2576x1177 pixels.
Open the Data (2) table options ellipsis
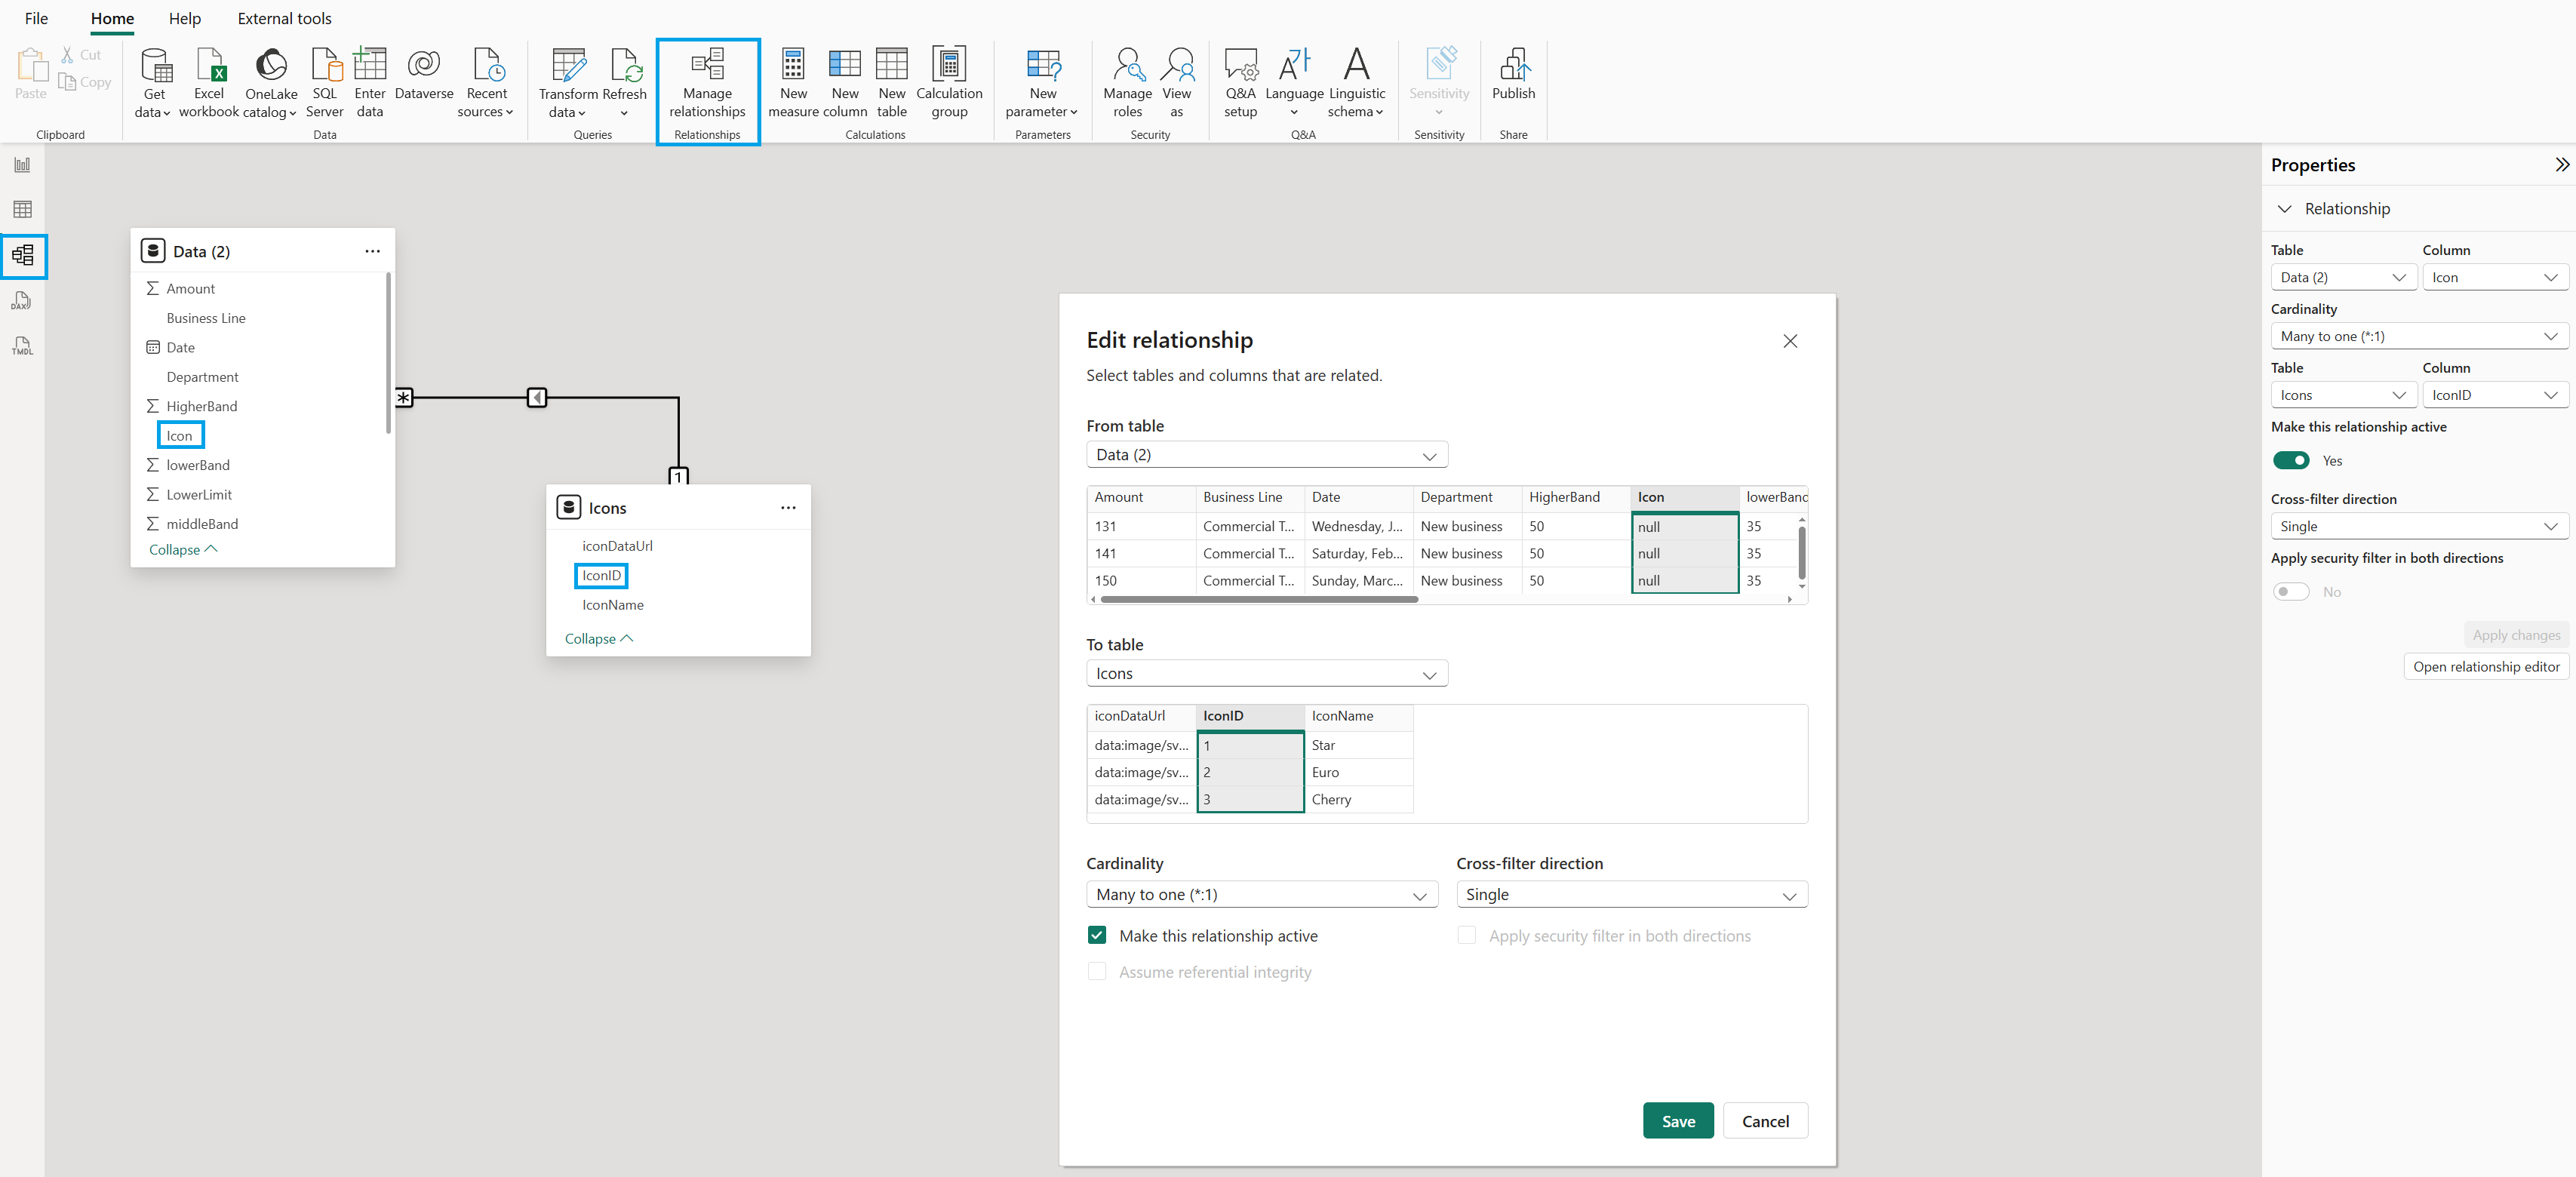(372, 251)
